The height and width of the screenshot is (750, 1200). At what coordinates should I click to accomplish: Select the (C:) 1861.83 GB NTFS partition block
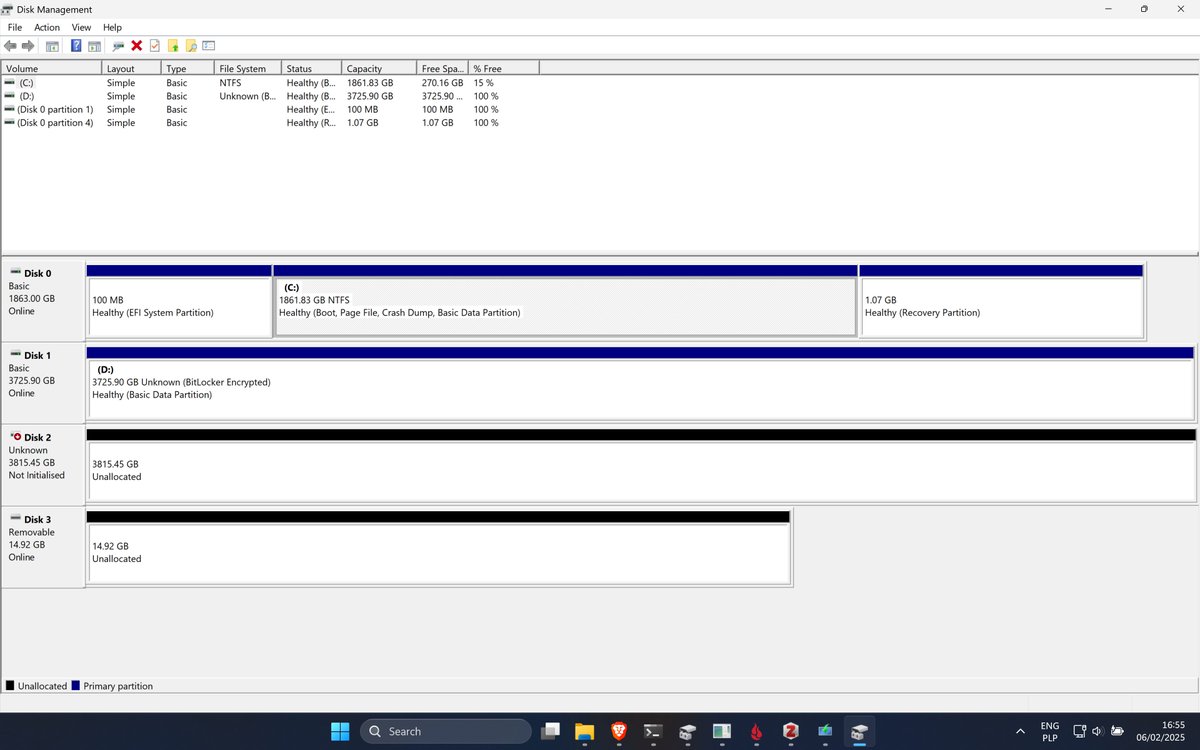click(565, 302)
